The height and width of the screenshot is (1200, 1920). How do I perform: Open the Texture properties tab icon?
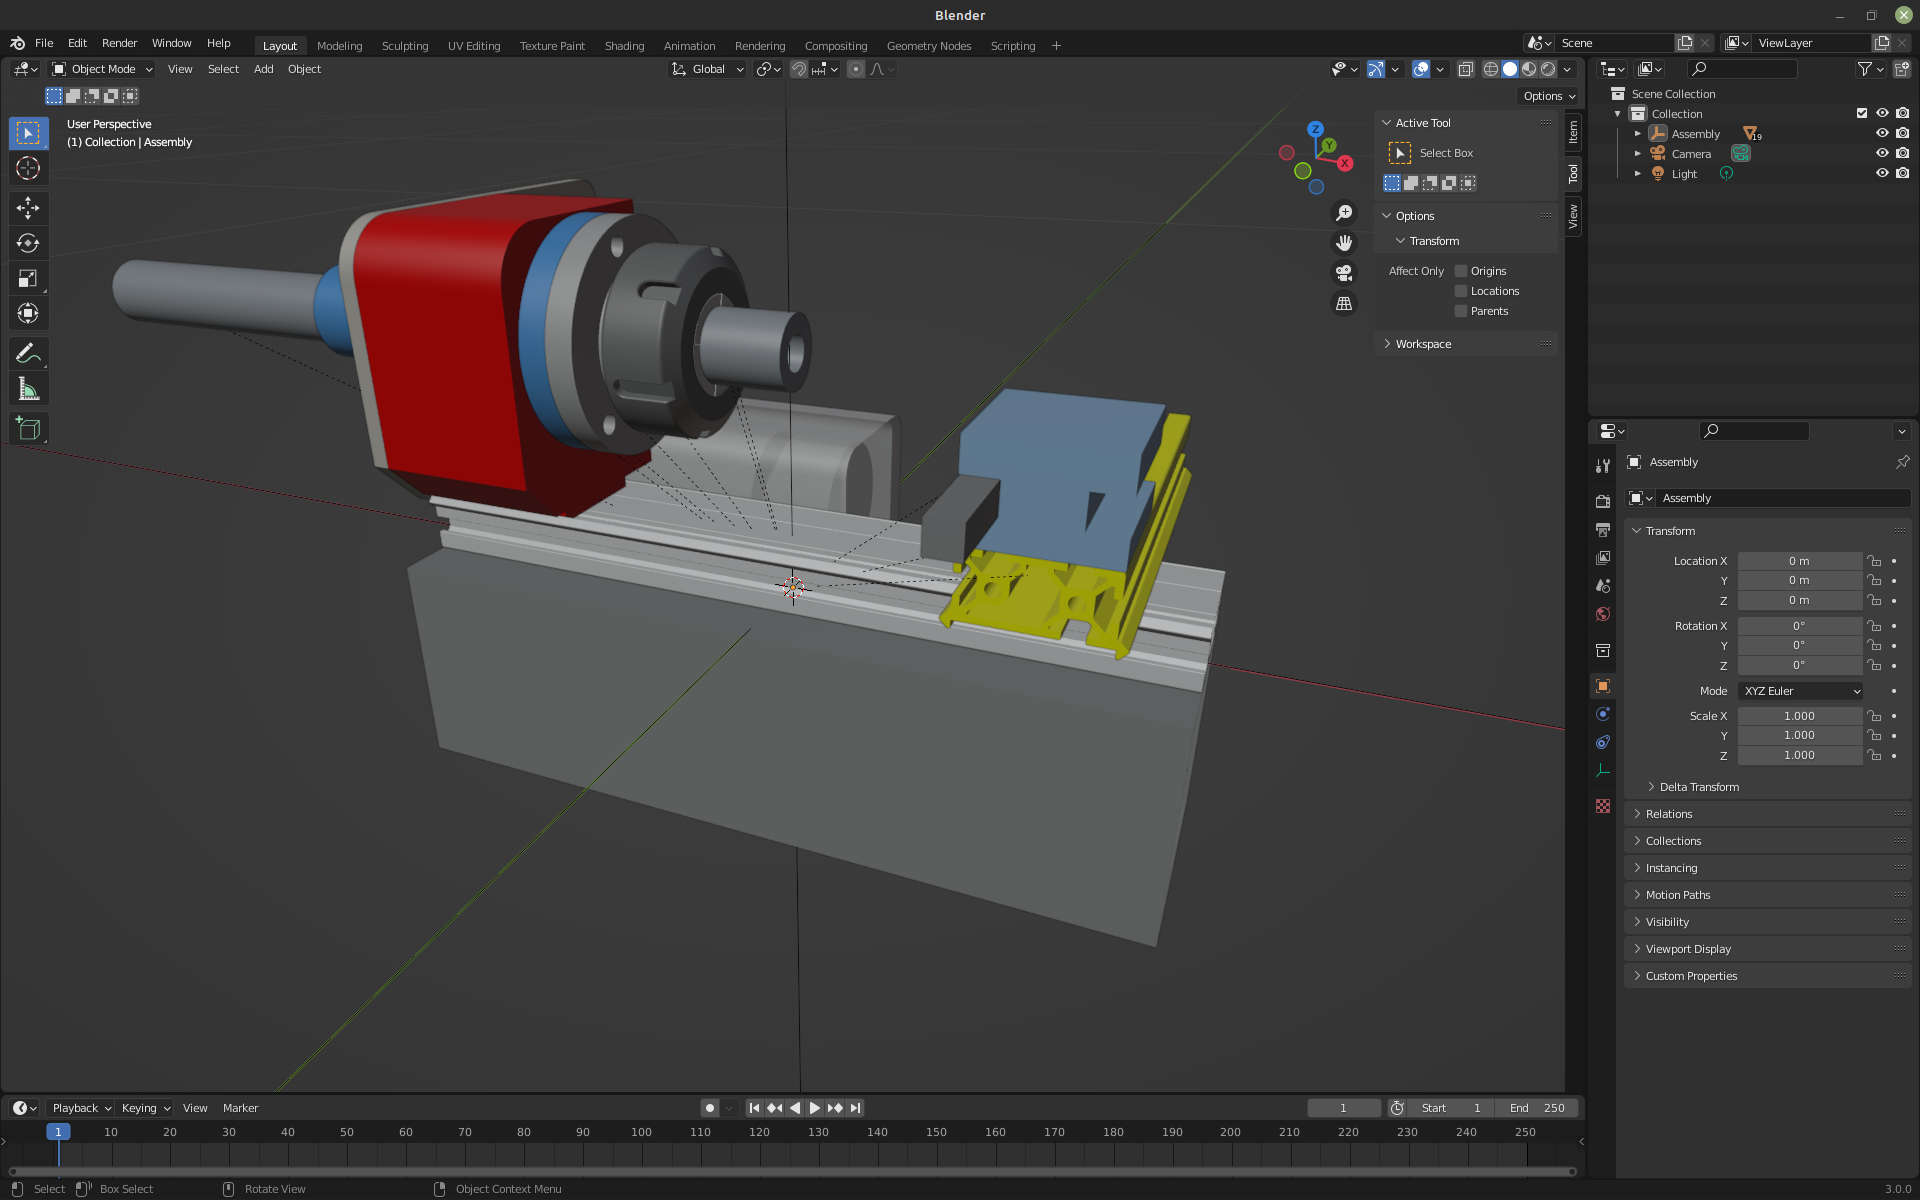(1603, 806)
